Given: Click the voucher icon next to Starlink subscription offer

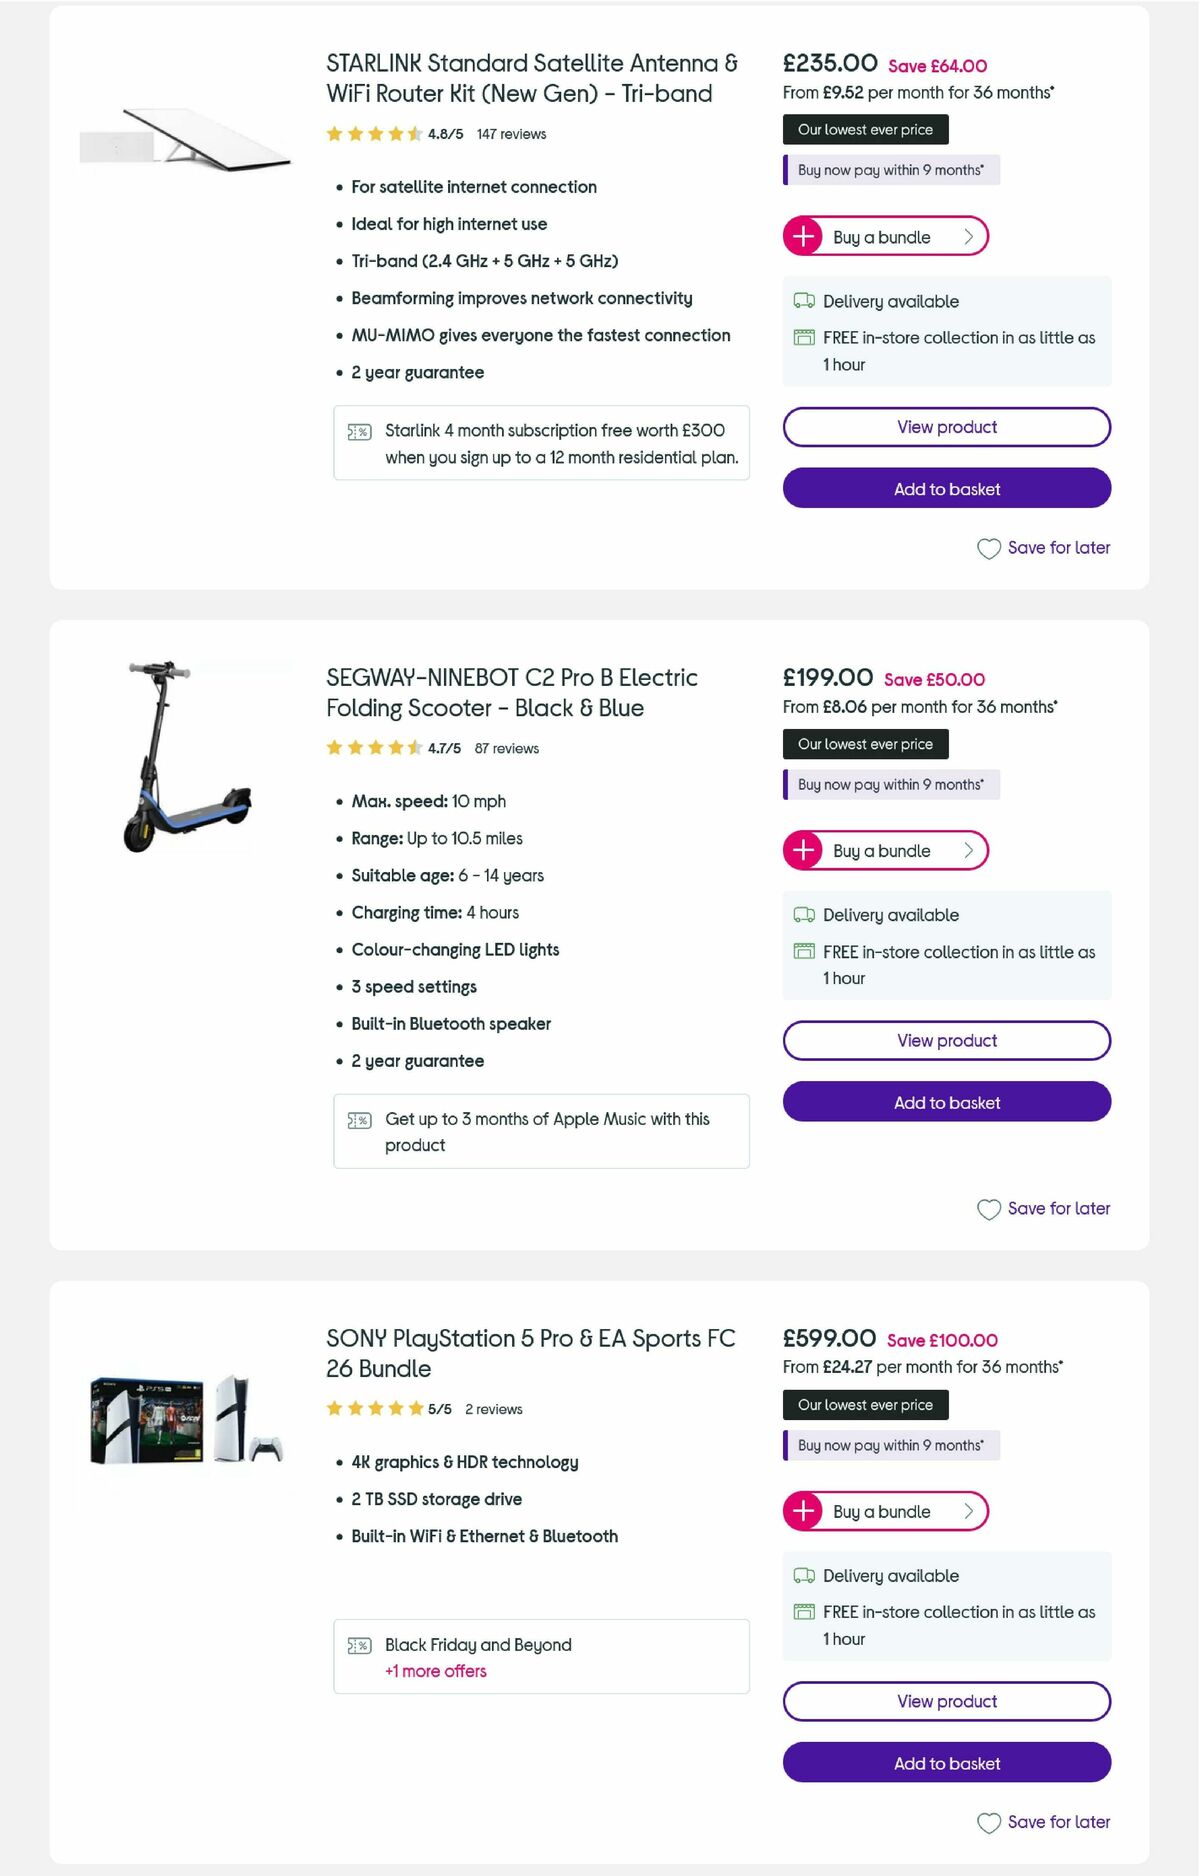Looking at the screenshot, I should tap(358, 431).
